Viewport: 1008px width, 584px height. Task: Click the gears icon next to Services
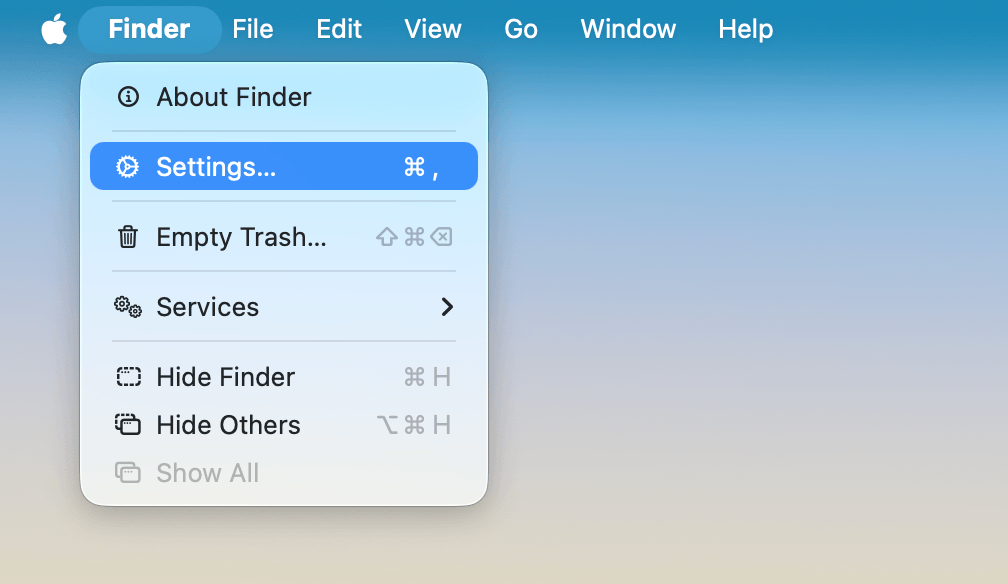tap(127, 307)
